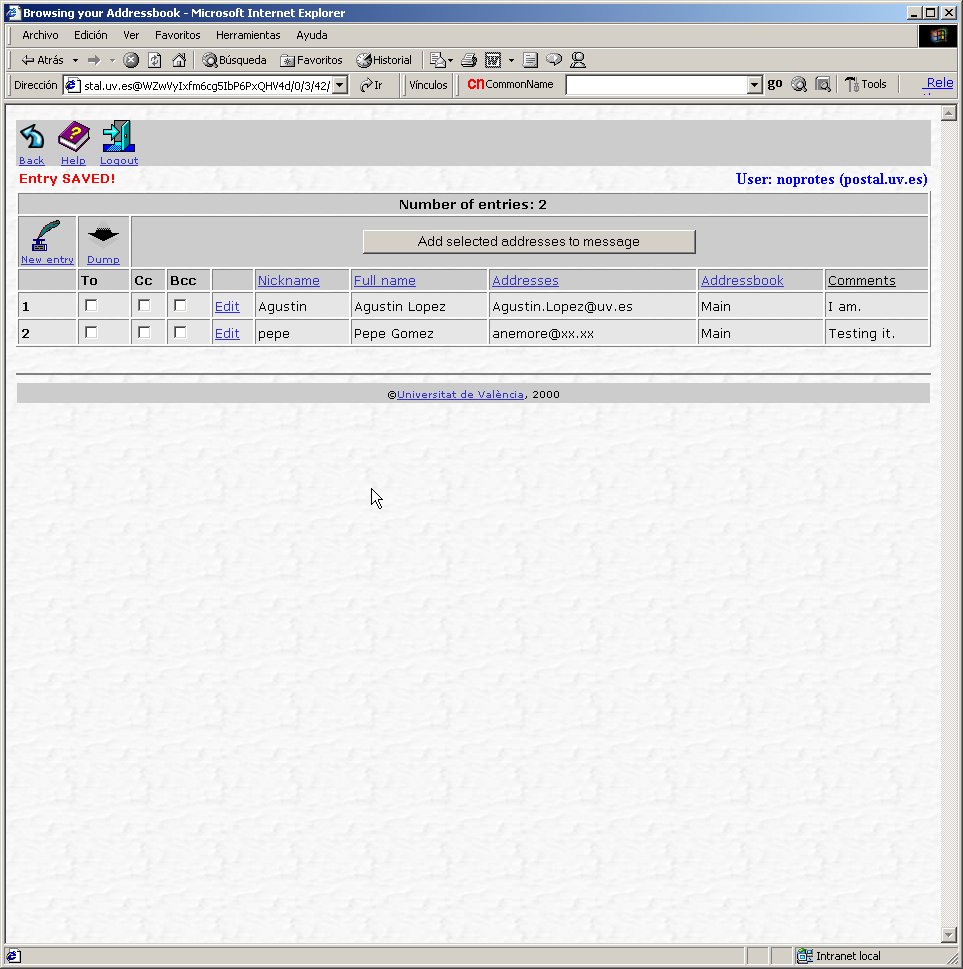The width and height of the screenshot is (963, 969).
Task: Expand the CommonName search box dropdown
Action: tap(754, 85)
